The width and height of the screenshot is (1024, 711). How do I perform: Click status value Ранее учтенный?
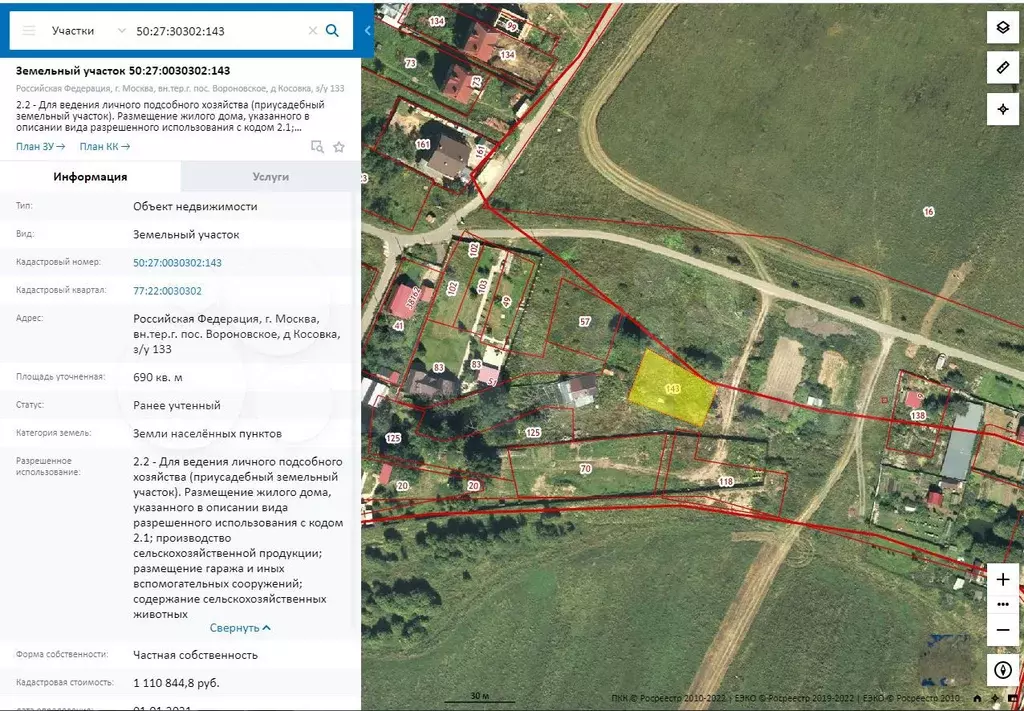177,405
